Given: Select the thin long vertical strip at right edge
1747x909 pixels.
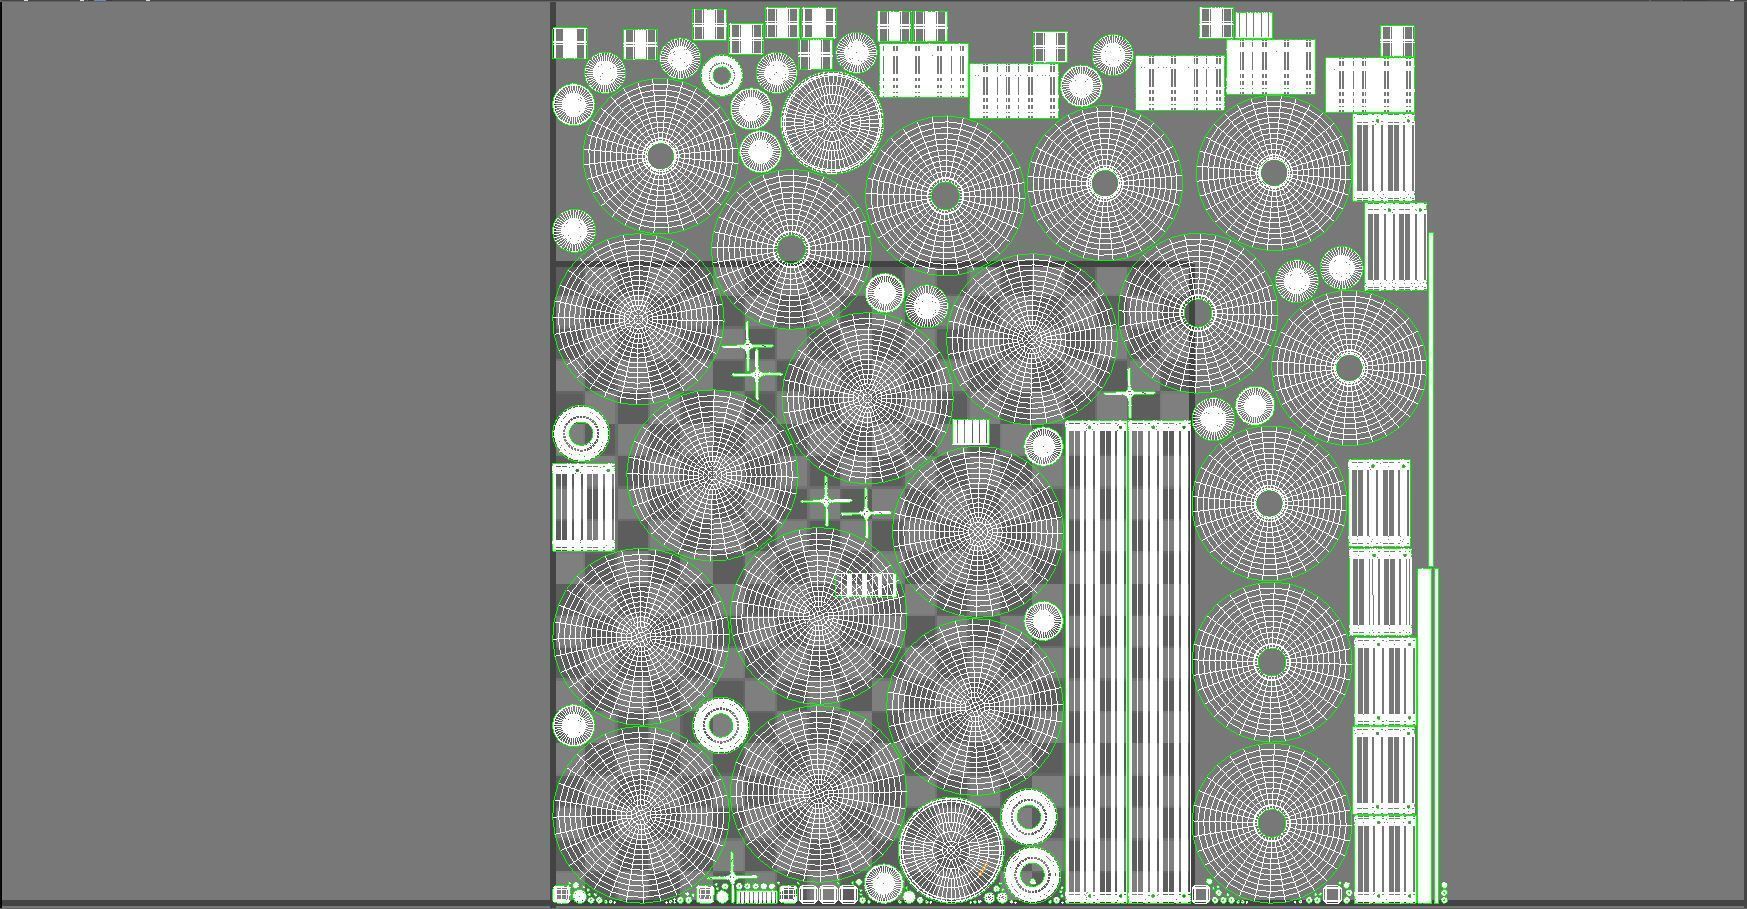Looking at the screenshot, I should (x=1431, y=400).
